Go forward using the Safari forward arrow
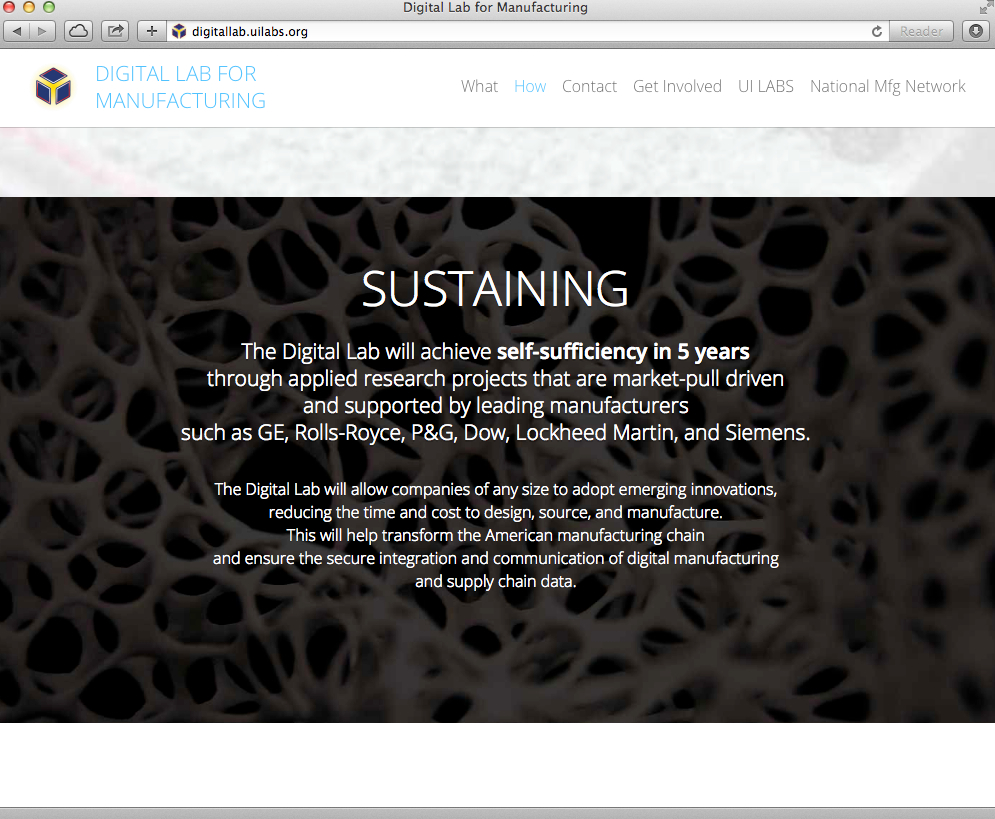Screen dimensions: 995x819 [x=43, y=31]
